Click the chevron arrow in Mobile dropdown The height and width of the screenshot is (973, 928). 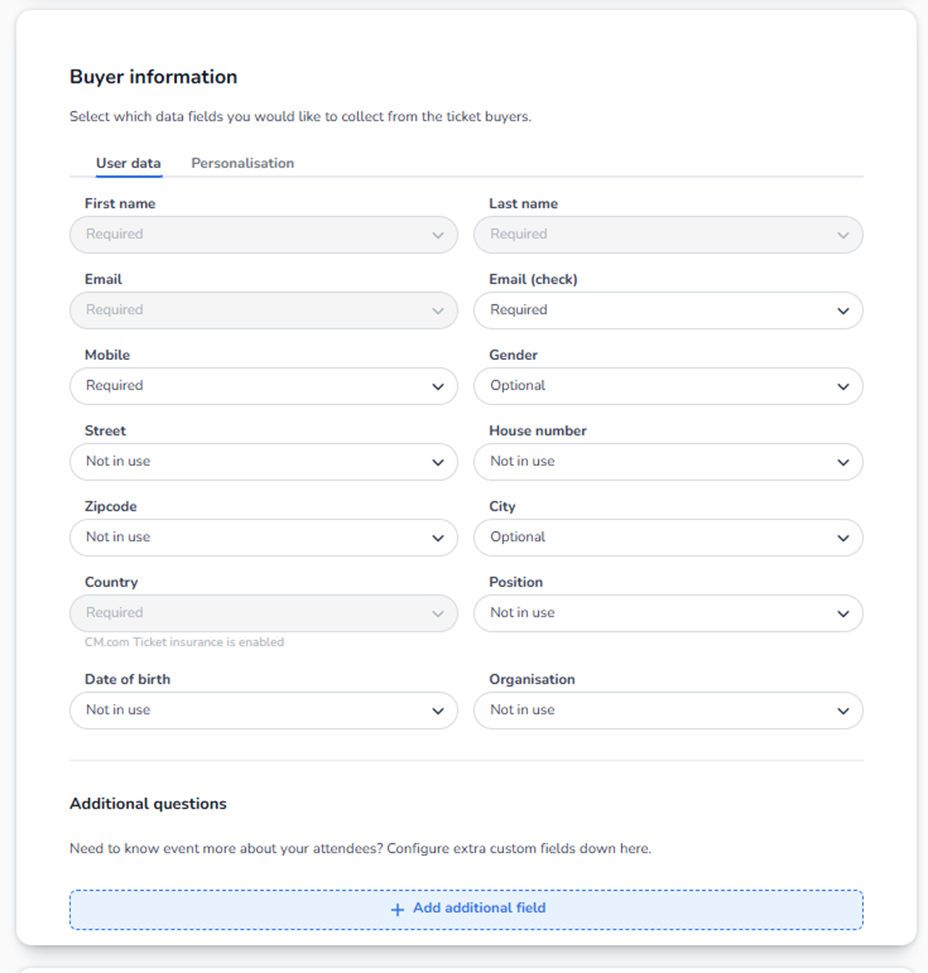pos(438,387)
